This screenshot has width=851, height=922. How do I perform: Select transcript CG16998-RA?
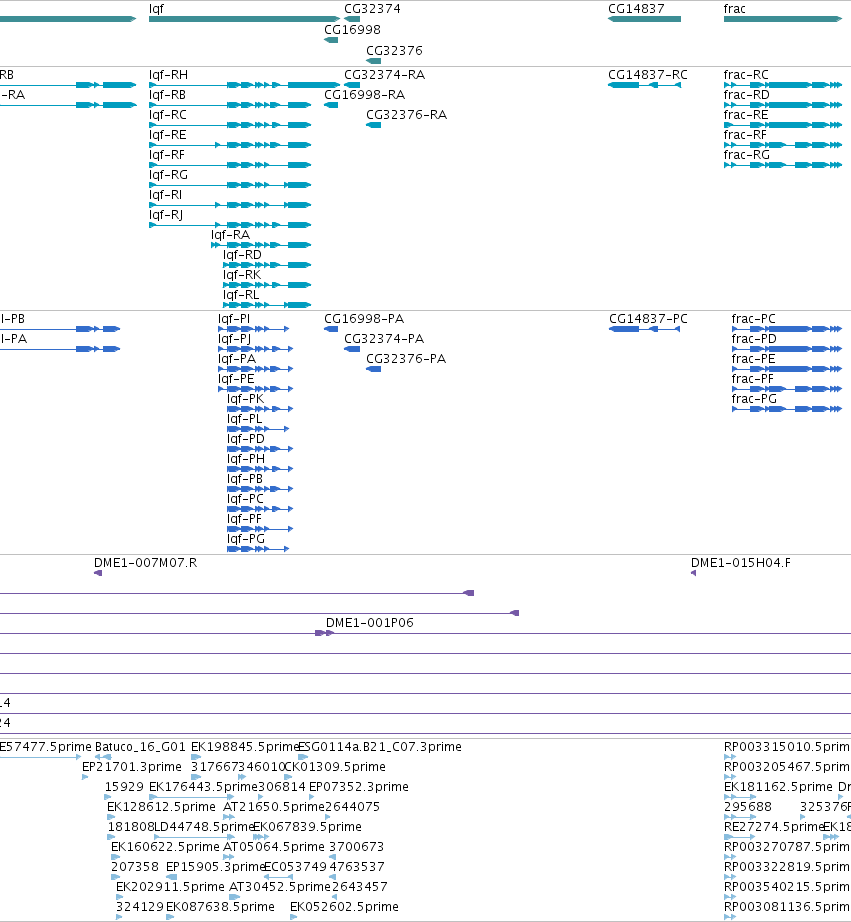(x=365, y=95)
